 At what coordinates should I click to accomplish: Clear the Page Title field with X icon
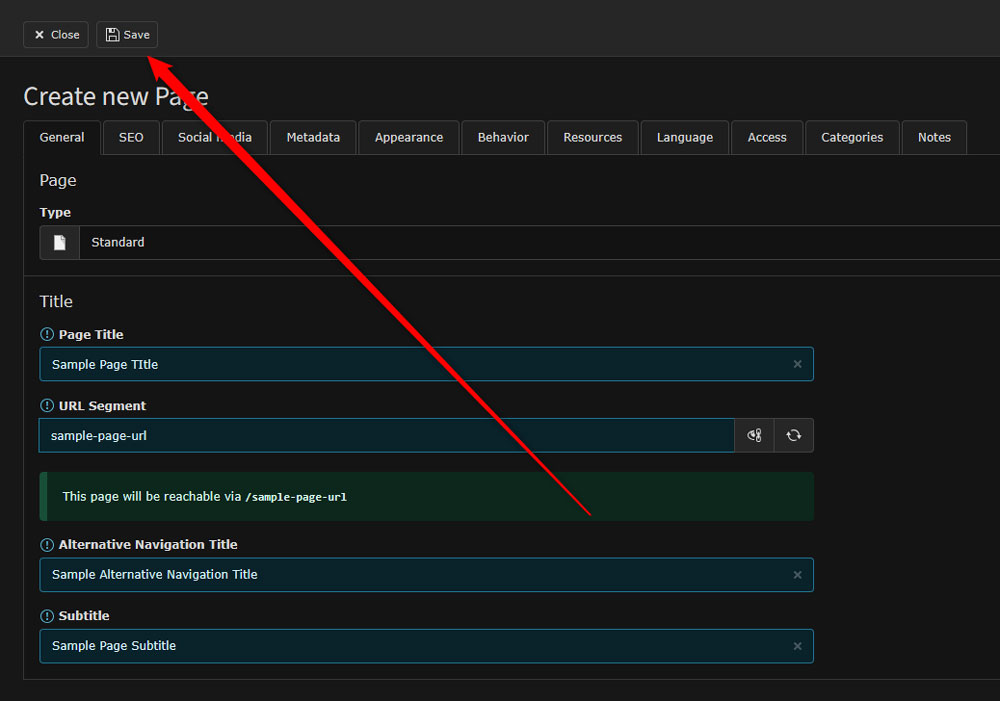[797, 365]
